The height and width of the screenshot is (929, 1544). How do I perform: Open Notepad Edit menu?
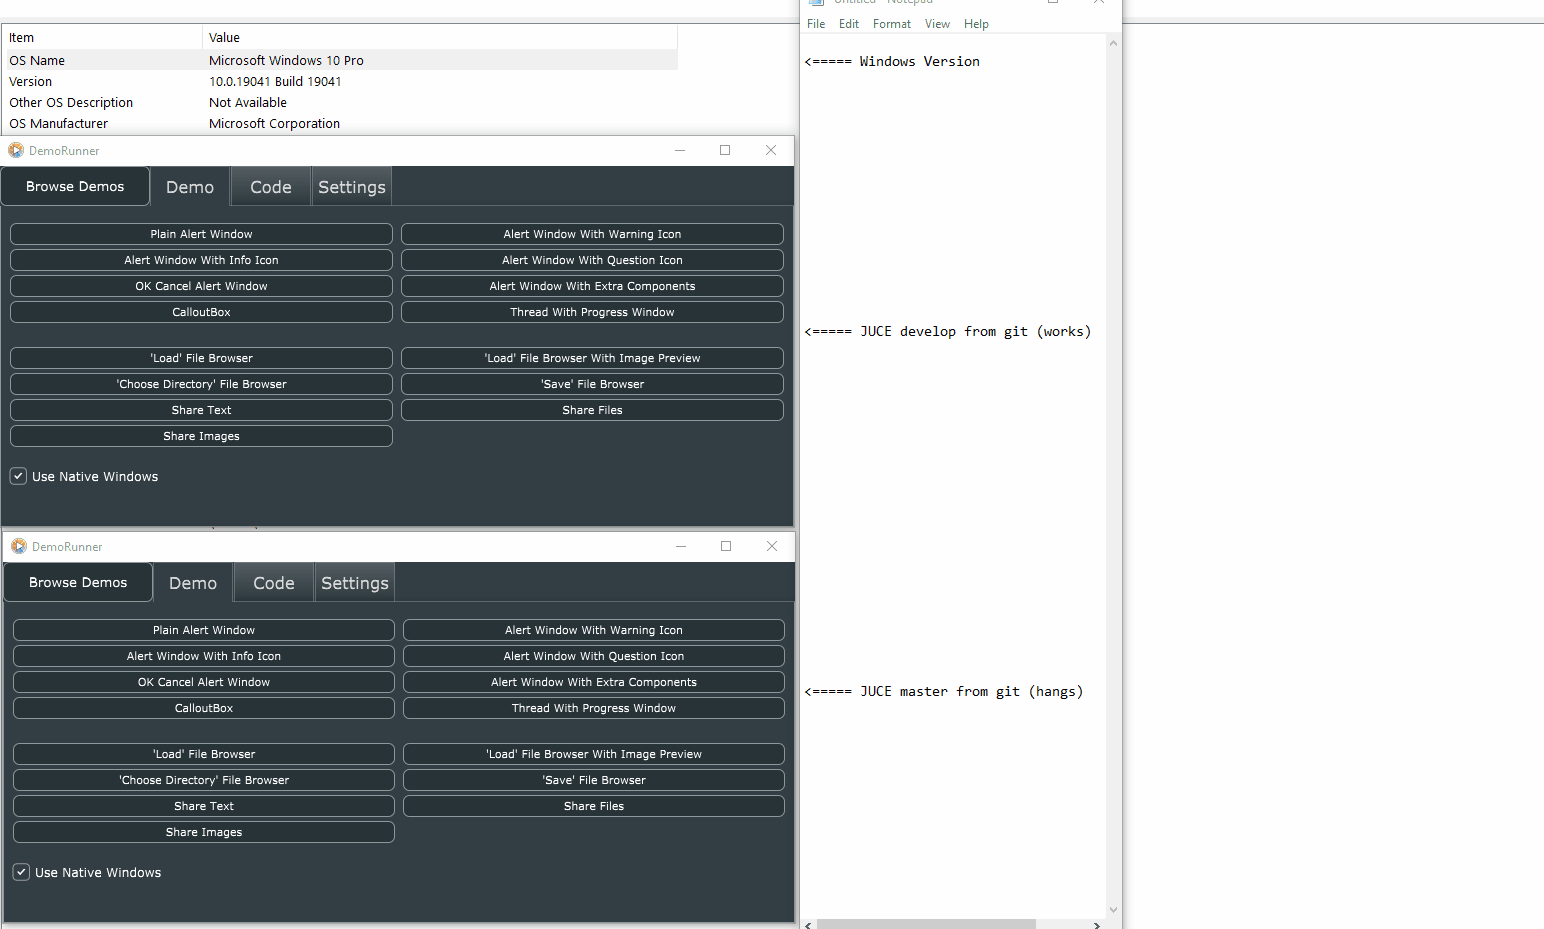point(849,24)
